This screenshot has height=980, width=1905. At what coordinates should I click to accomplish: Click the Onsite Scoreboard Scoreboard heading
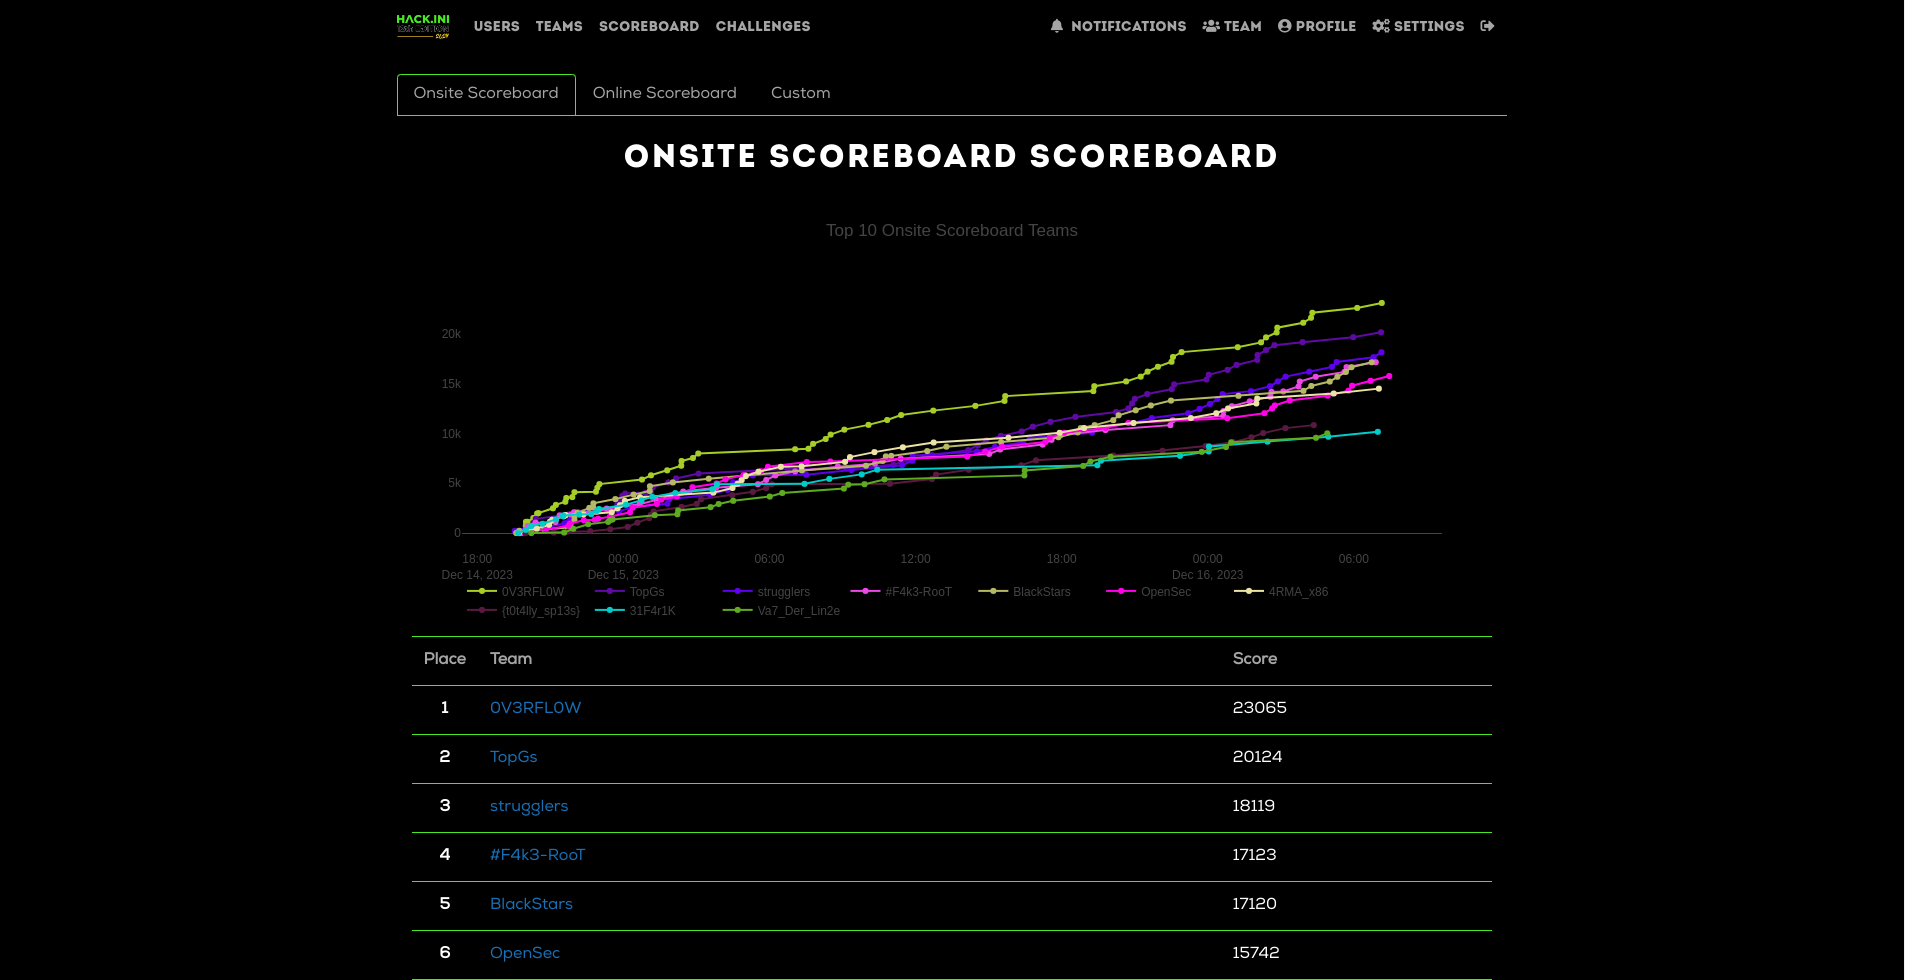pos(951,157)
